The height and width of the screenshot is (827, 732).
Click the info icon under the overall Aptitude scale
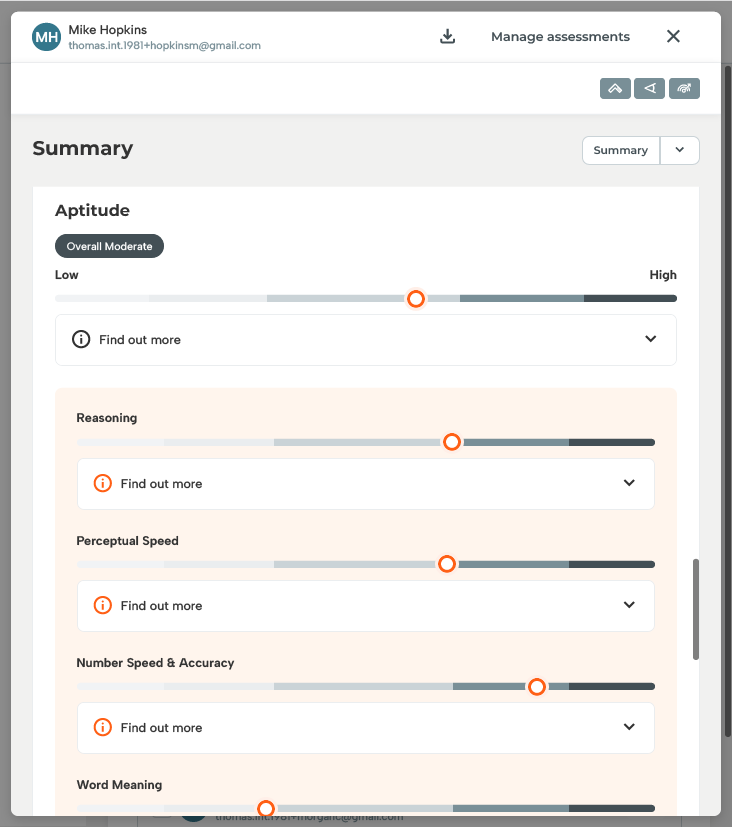[x=81, y=340]
